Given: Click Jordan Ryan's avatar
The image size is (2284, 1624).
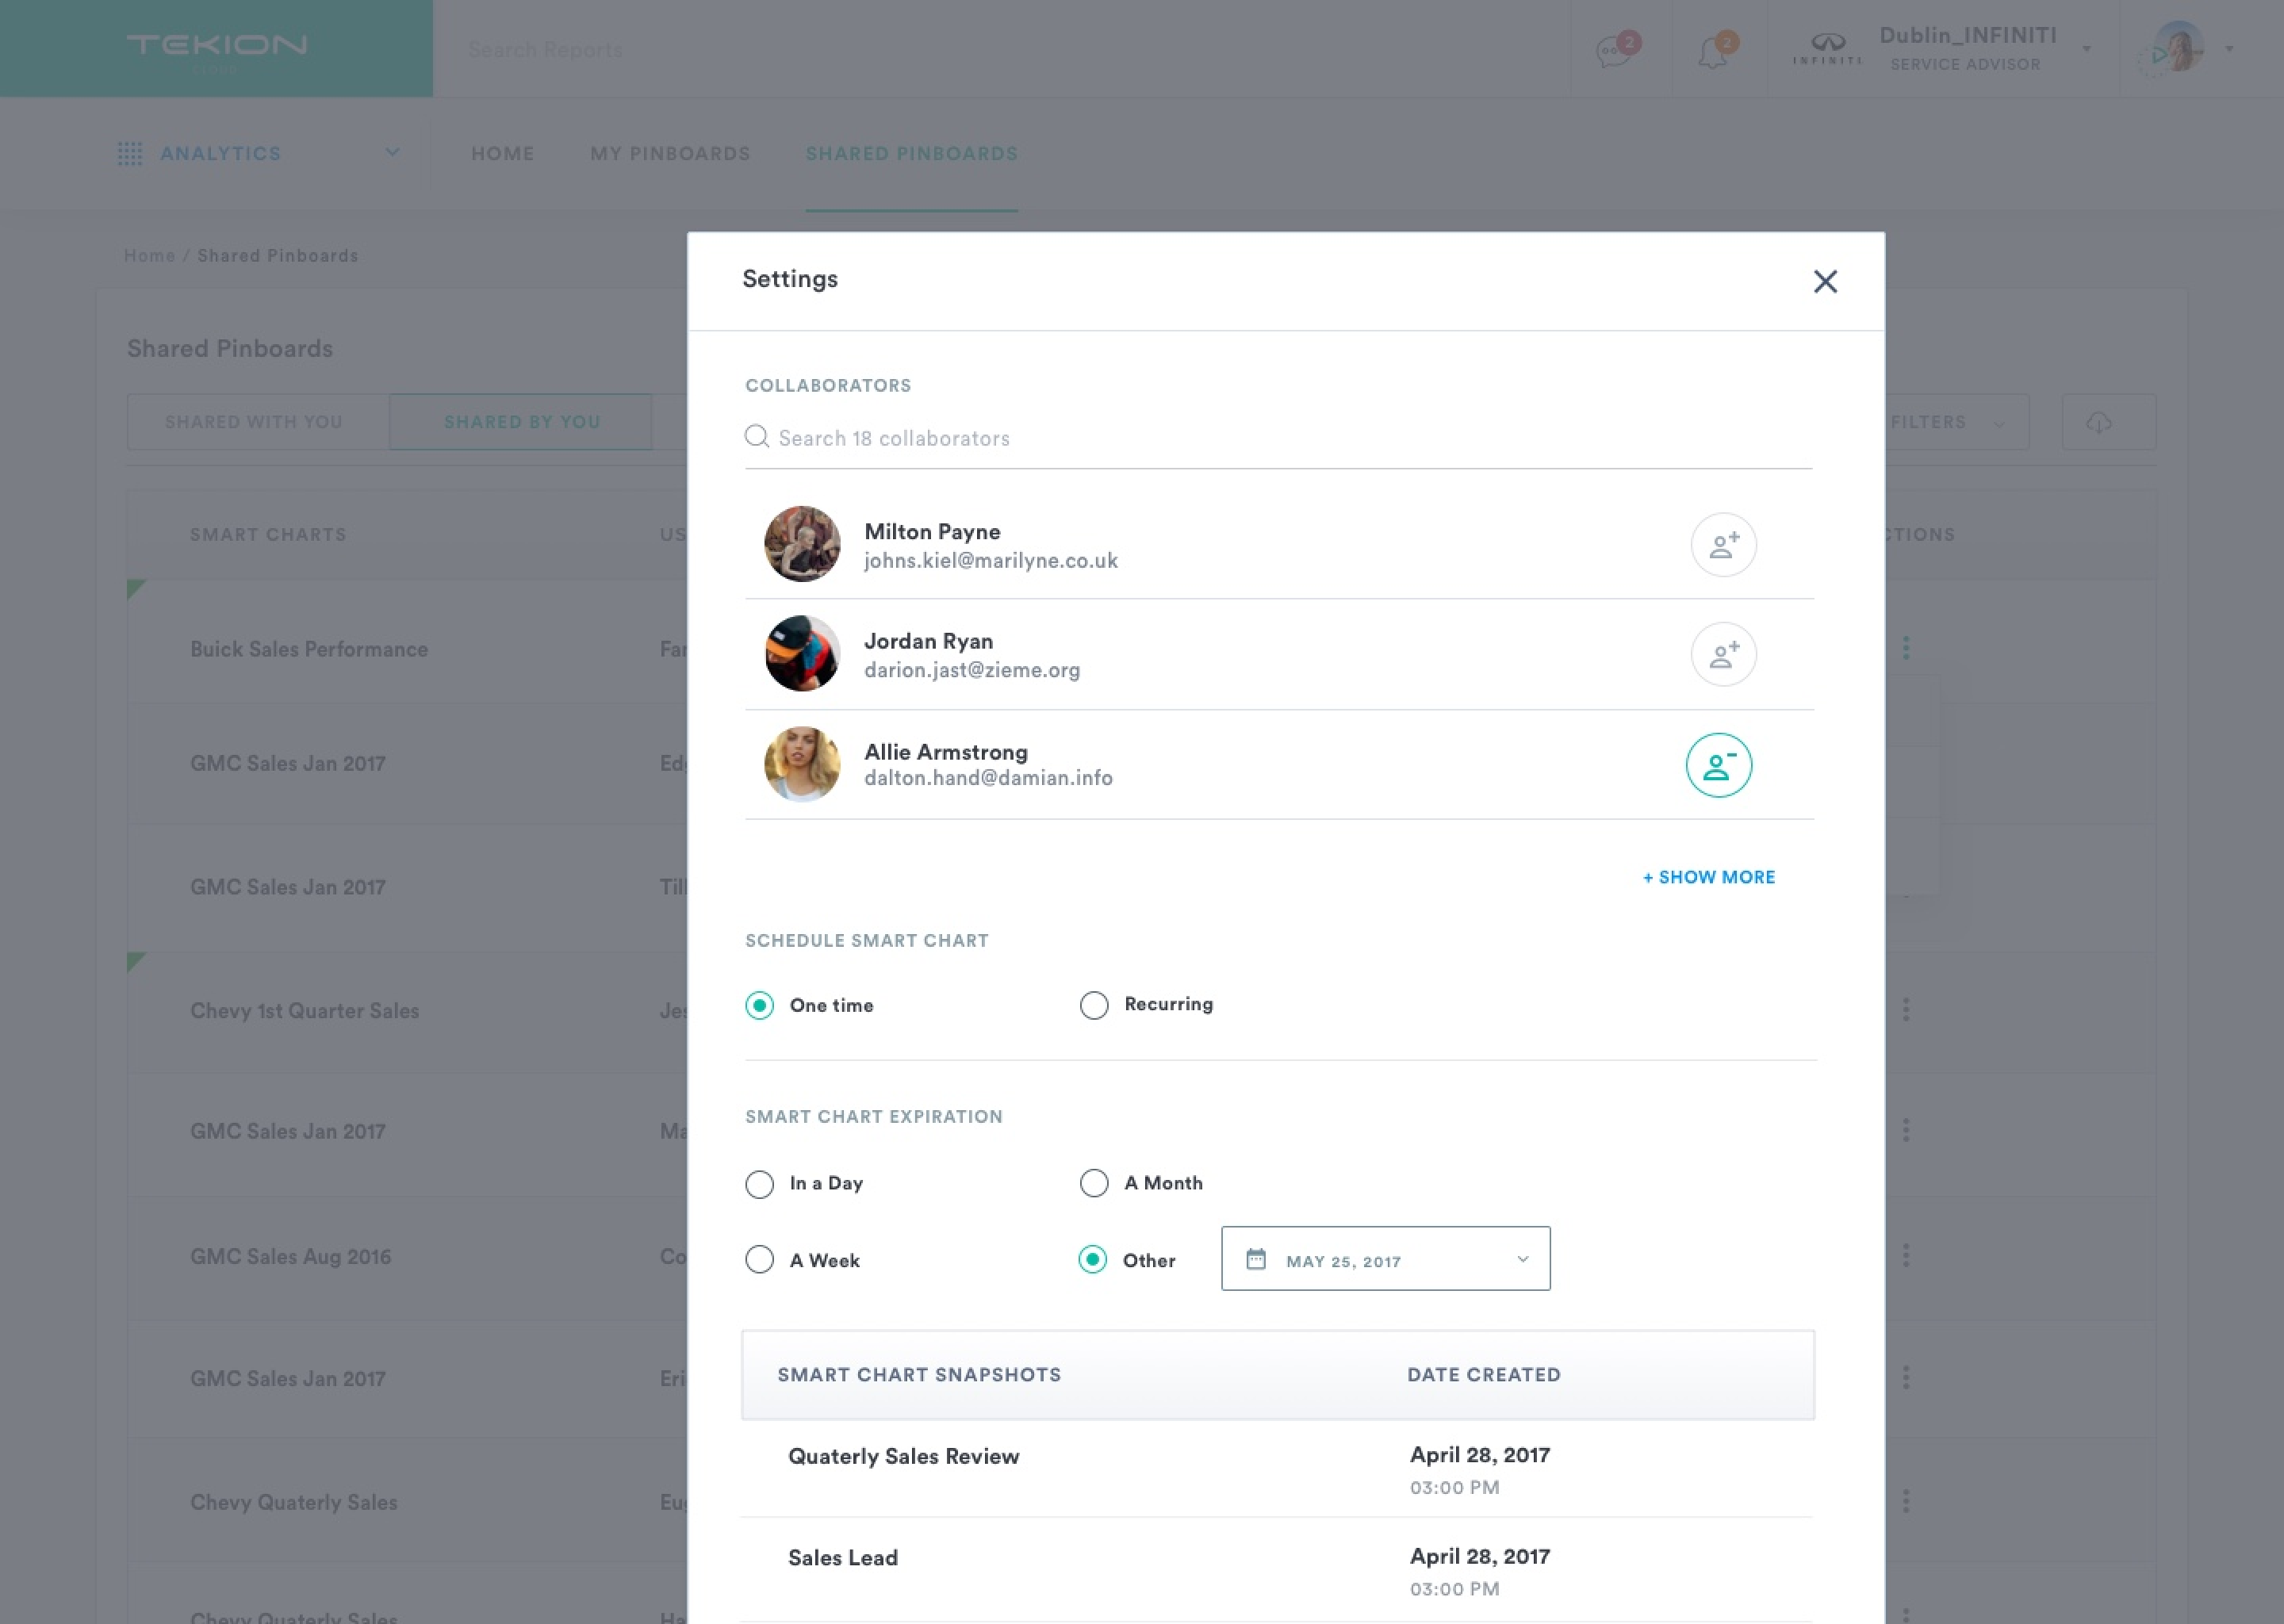Looking at the screenshot, I should tap(802, 654).
